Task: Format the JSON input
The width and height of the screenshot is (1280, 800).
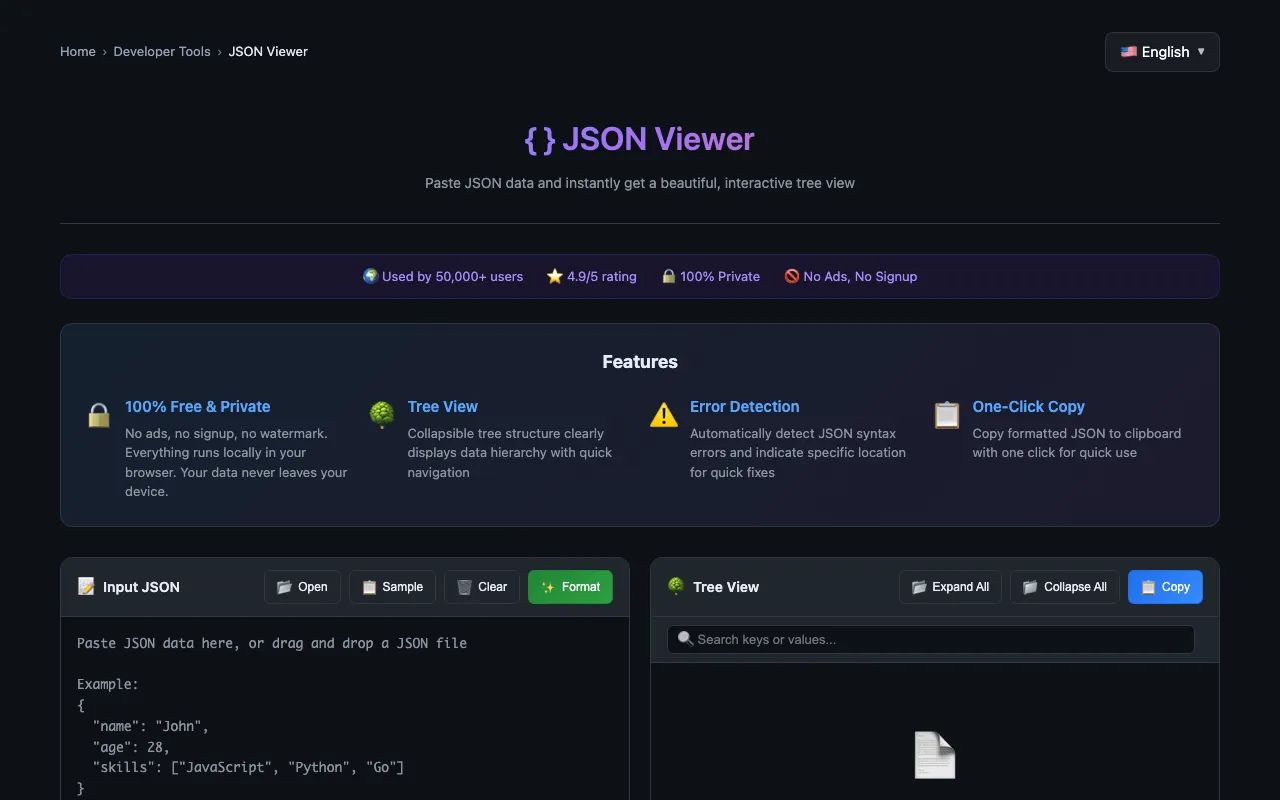Action: [x=570, y=587]
